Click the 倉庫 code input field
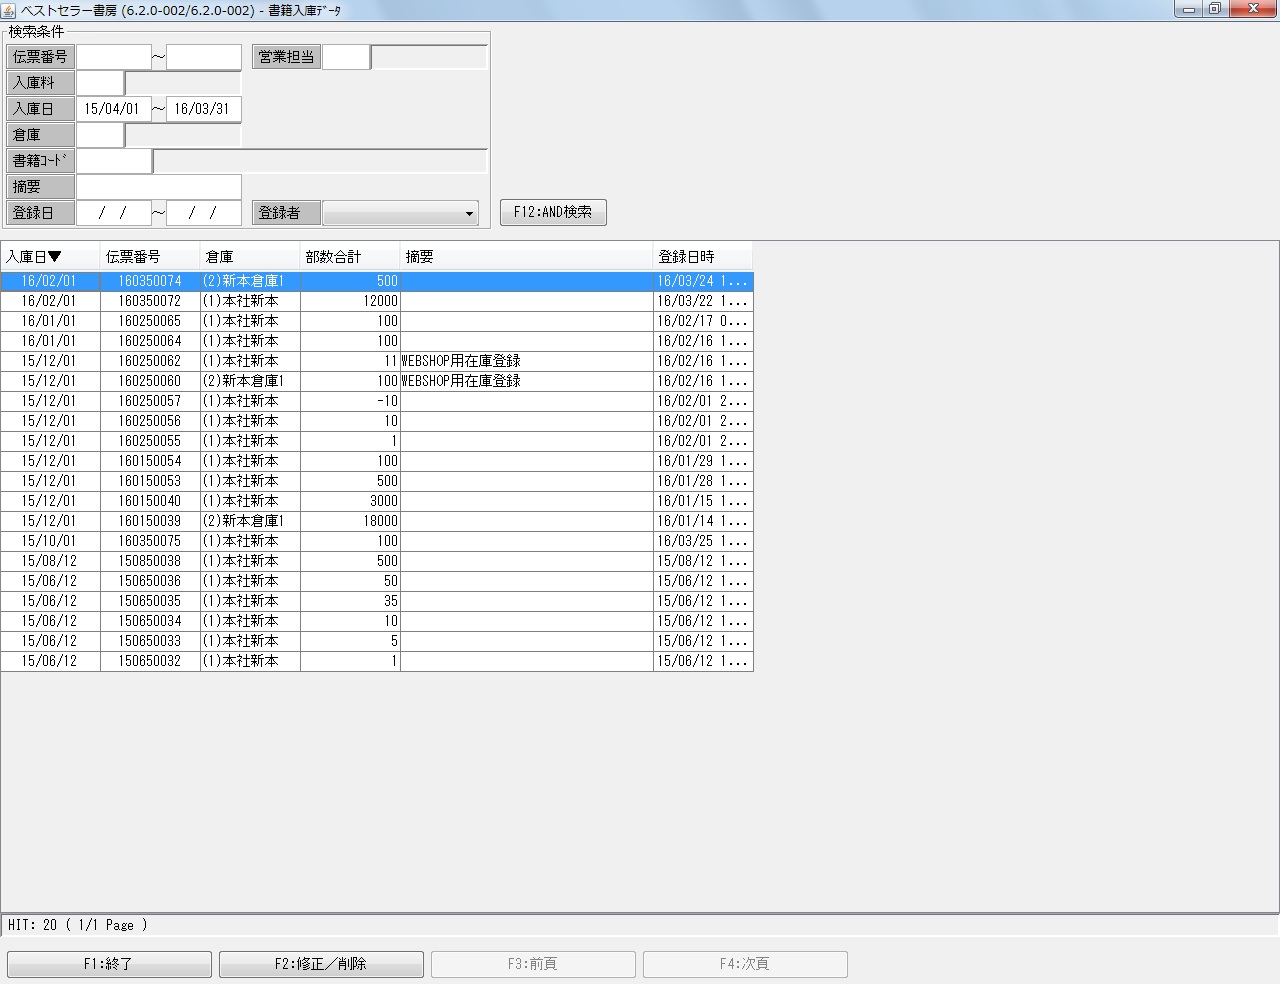Viewport: 1280px width, 984px height. coord(100,135)
